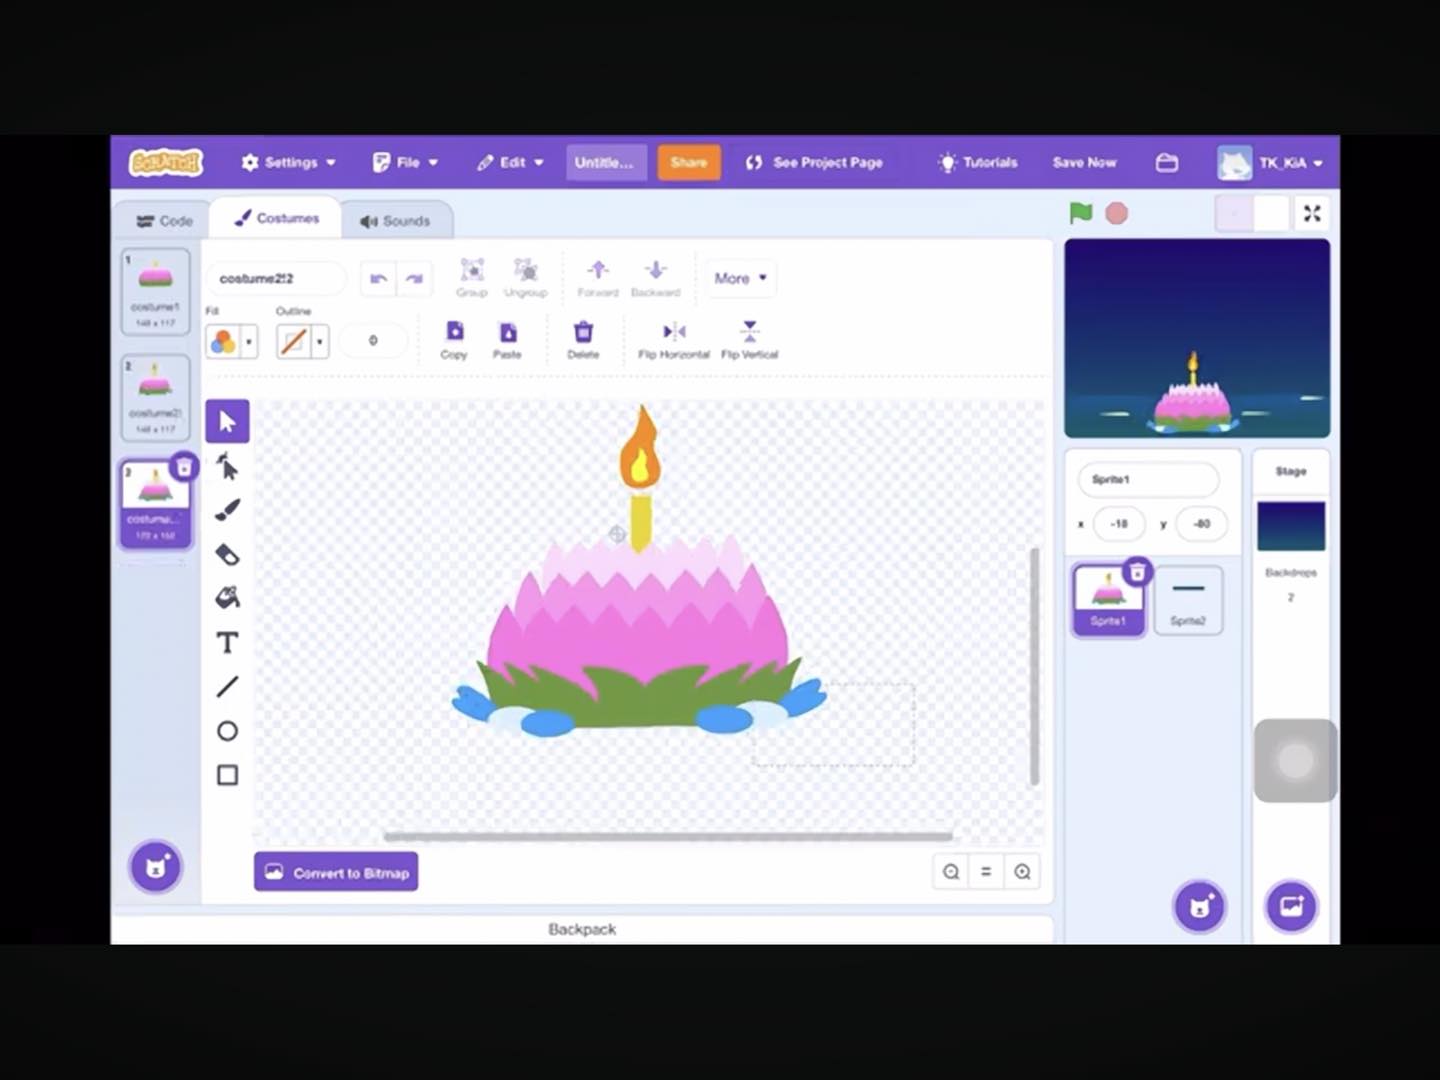Open Tutorials
Viewport: 1440px width, 1080px height.
tap(978, 162)
